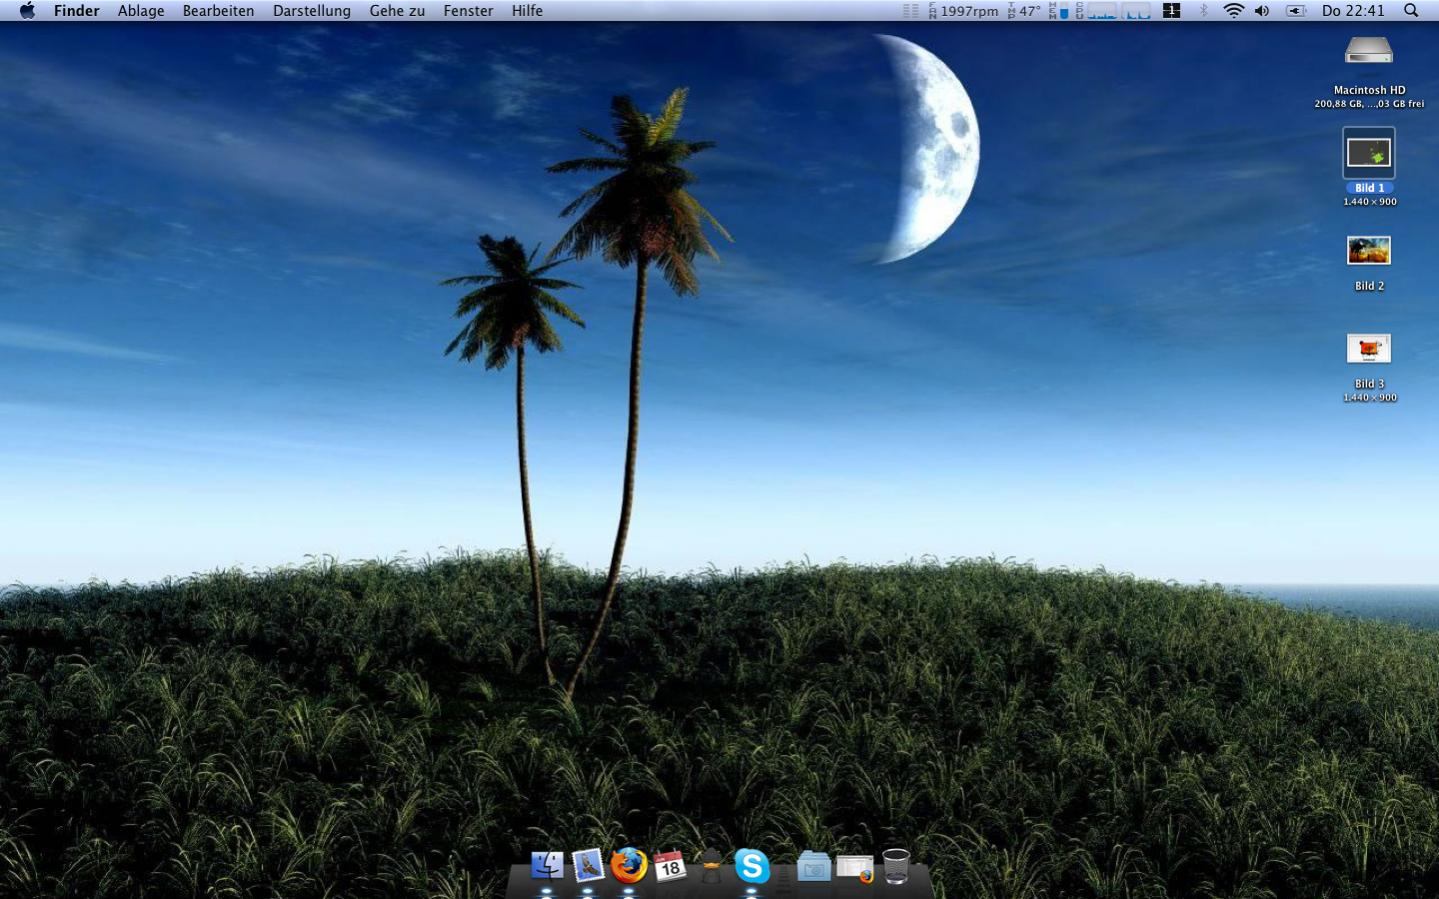Open the Fenster menu

[x=468, y=11]
